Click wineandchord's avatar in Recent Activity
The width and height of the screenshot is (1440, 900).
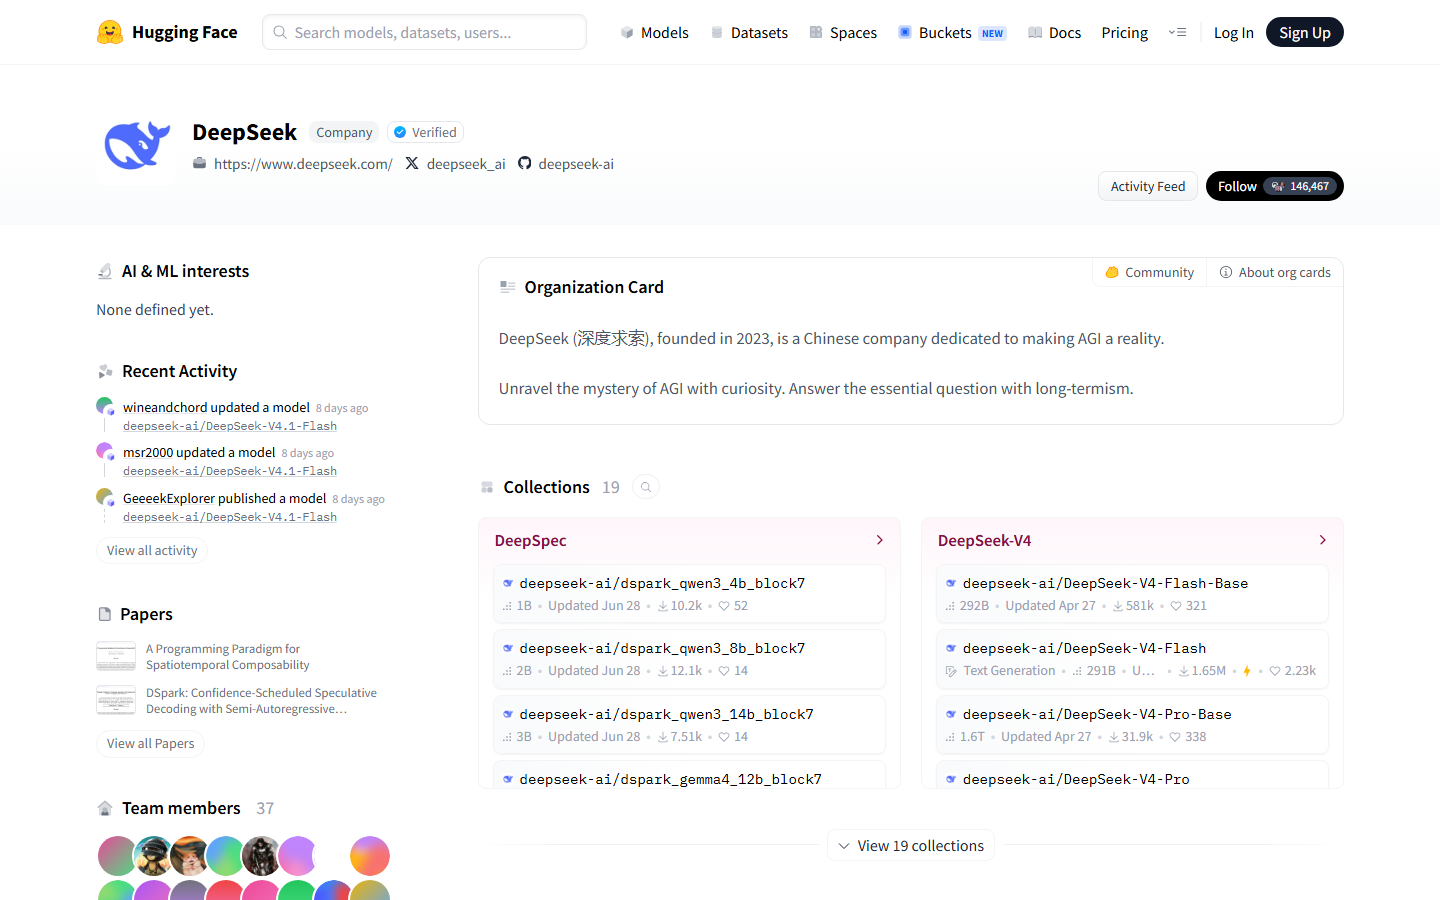(105, 406)
